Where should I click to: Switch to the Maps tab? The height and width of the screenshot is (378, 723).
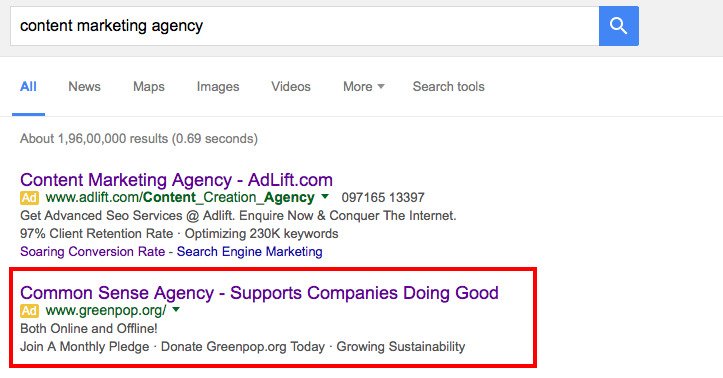tap(148, 87)
